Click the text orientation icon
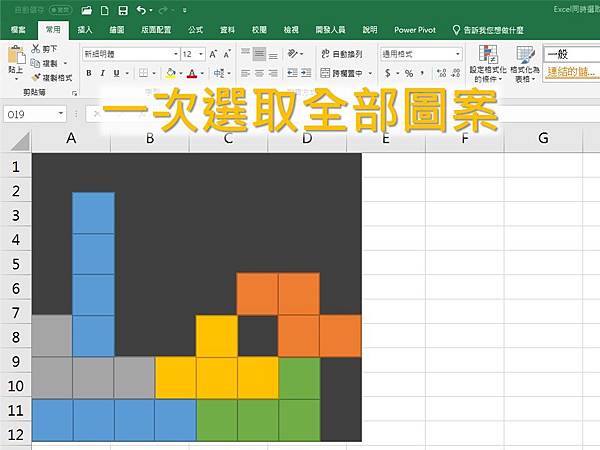The height and width of the screenshot is (450, 600). 293,54
